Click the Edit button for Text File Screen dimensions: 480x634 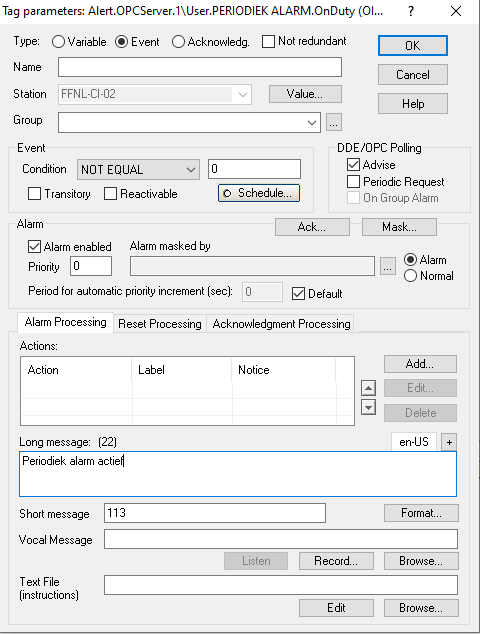click(x=336, y=608)
